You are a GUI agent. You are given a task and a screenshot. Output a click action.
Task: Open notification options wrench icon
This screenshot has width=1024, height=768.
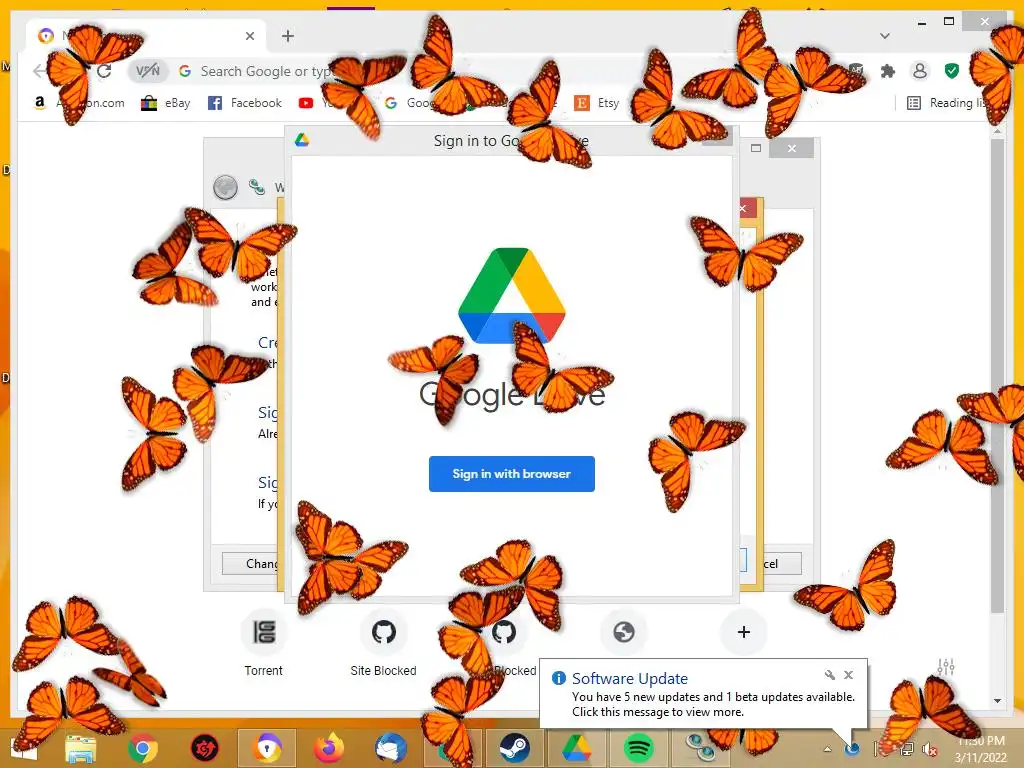[829, 675]
